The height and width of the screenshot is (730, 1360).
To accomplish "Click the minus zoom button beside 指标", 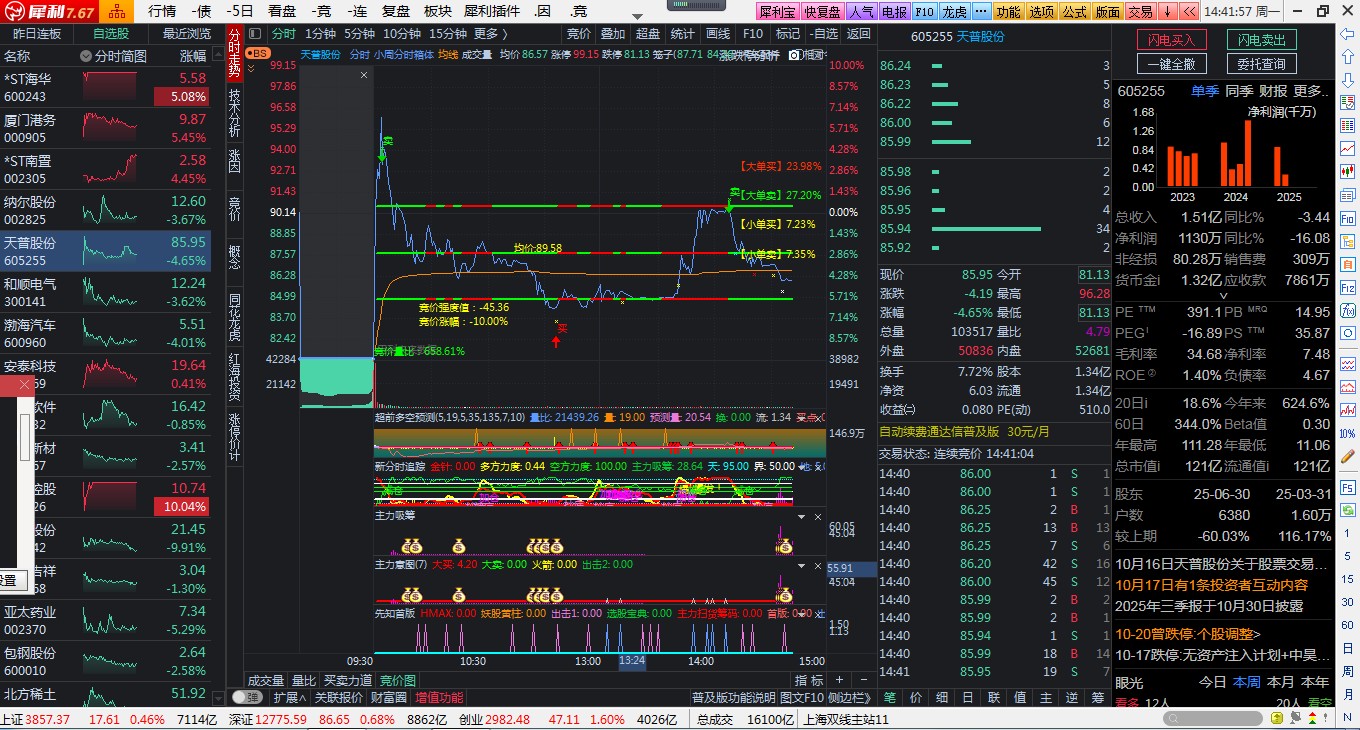I will (x=864, y=680).
